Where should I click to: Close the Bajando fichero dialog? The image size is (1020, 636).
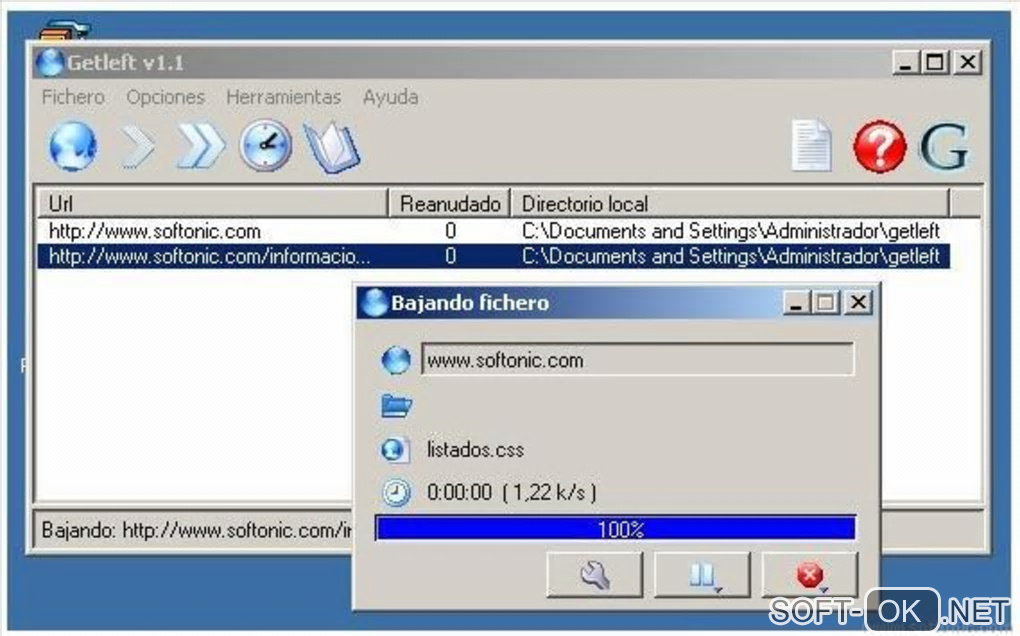tap(858, 302)
